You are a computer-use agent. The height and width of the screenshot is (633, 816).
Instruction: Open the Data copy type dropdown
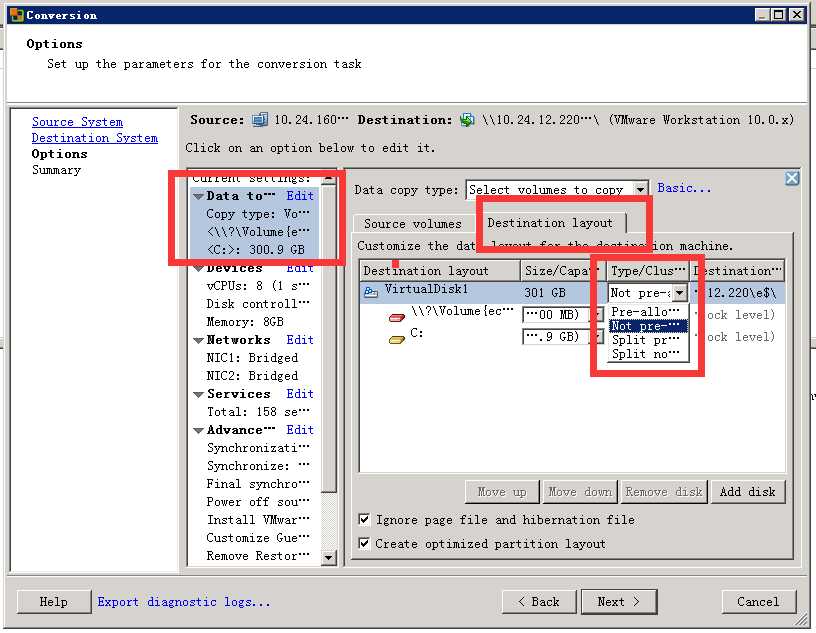tap(641, 189)
